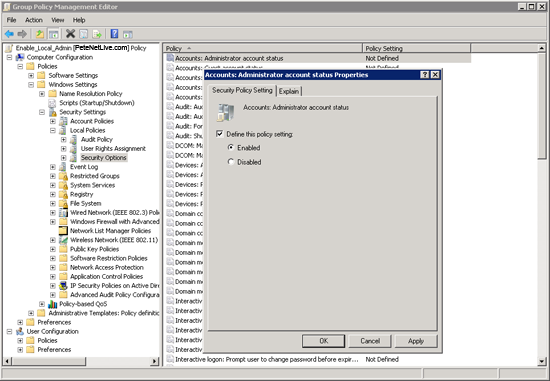Expand the Account Policies node
The width and height of the screenshot is (550, 381).
[53, 121]
